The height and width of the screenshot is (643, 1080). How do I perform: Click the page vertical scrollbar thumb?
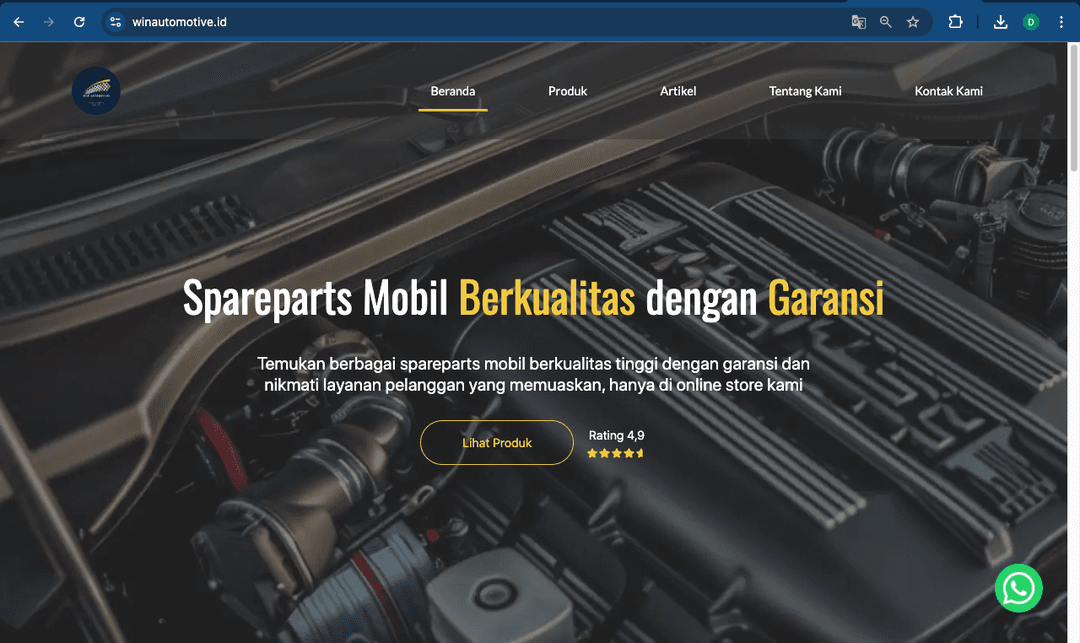click(x=1073, y=107)
